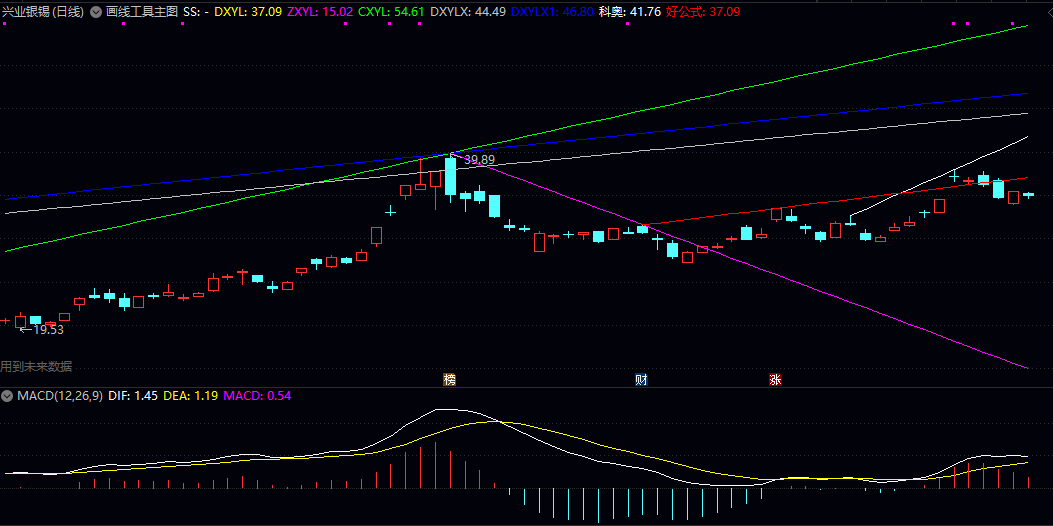Select the MACD(12,26,9) indicator label

(x=60, y=396)
